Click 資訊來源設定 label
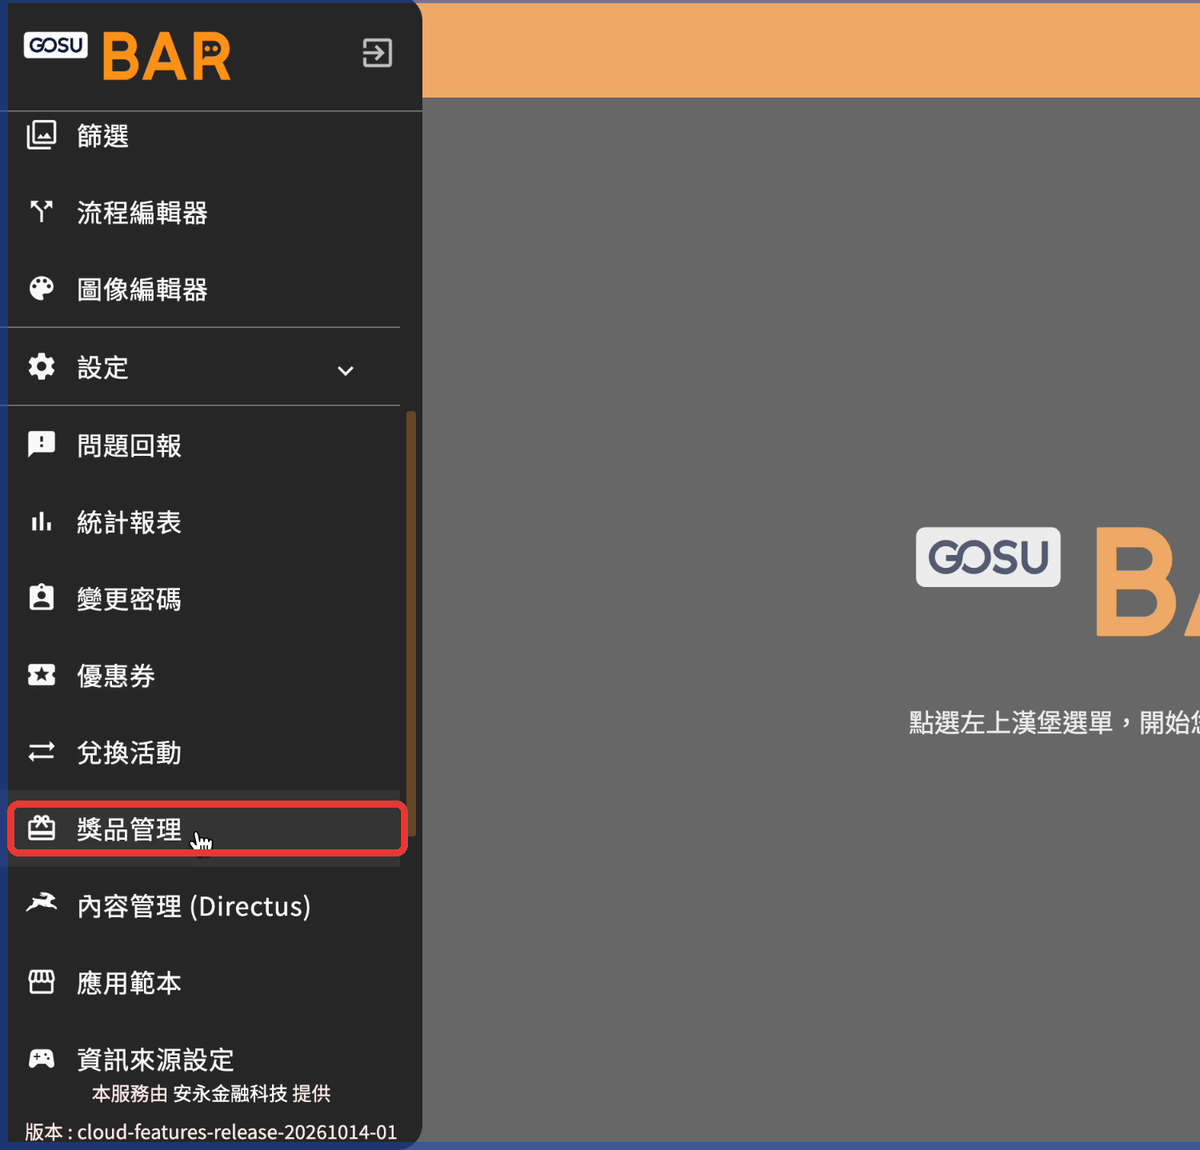1200x1150 pixels. pyautogui.click(x=155, y=1059)
